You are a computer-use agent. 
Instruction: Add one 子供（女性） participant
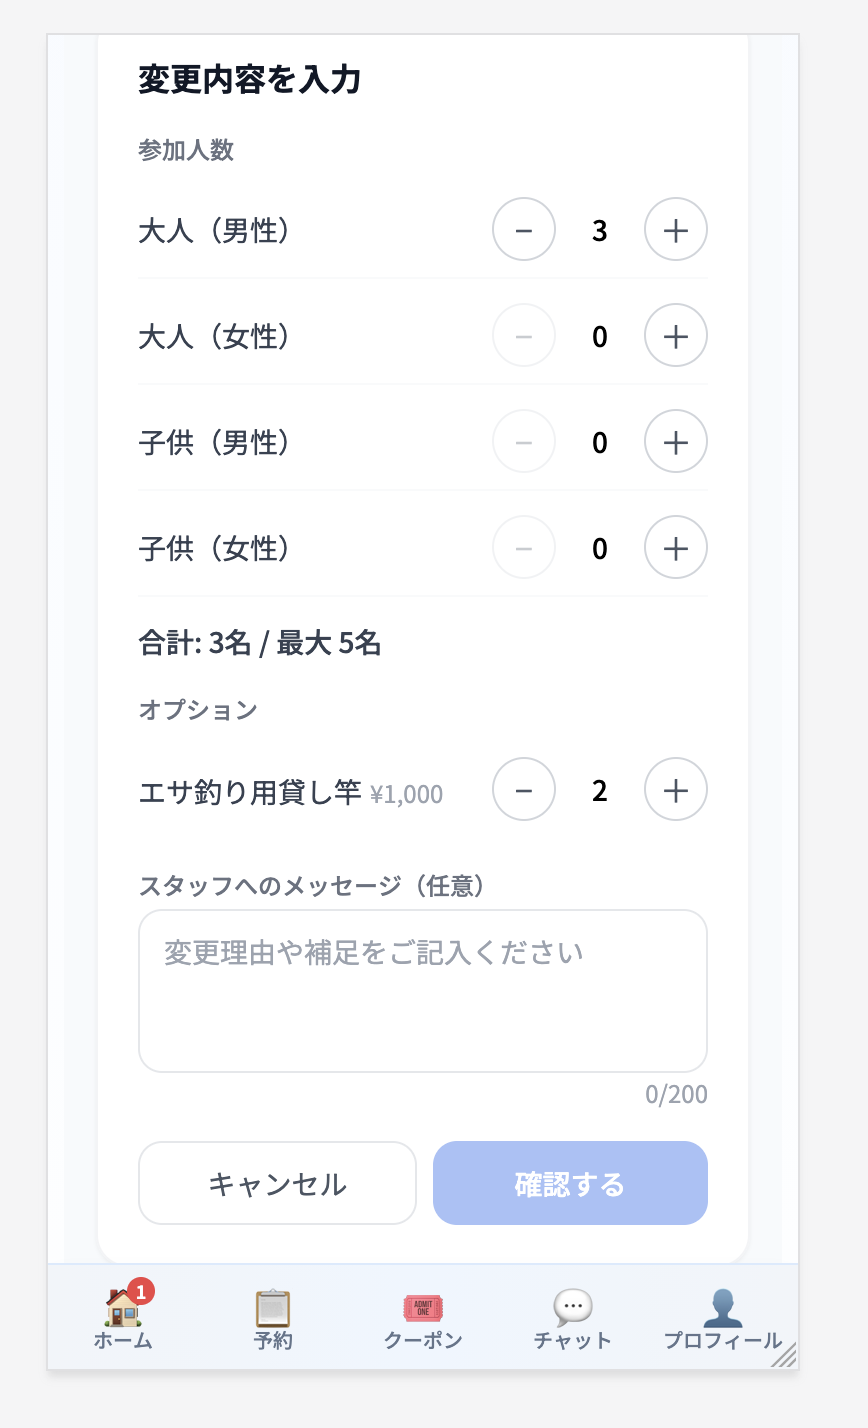(676, 548)
